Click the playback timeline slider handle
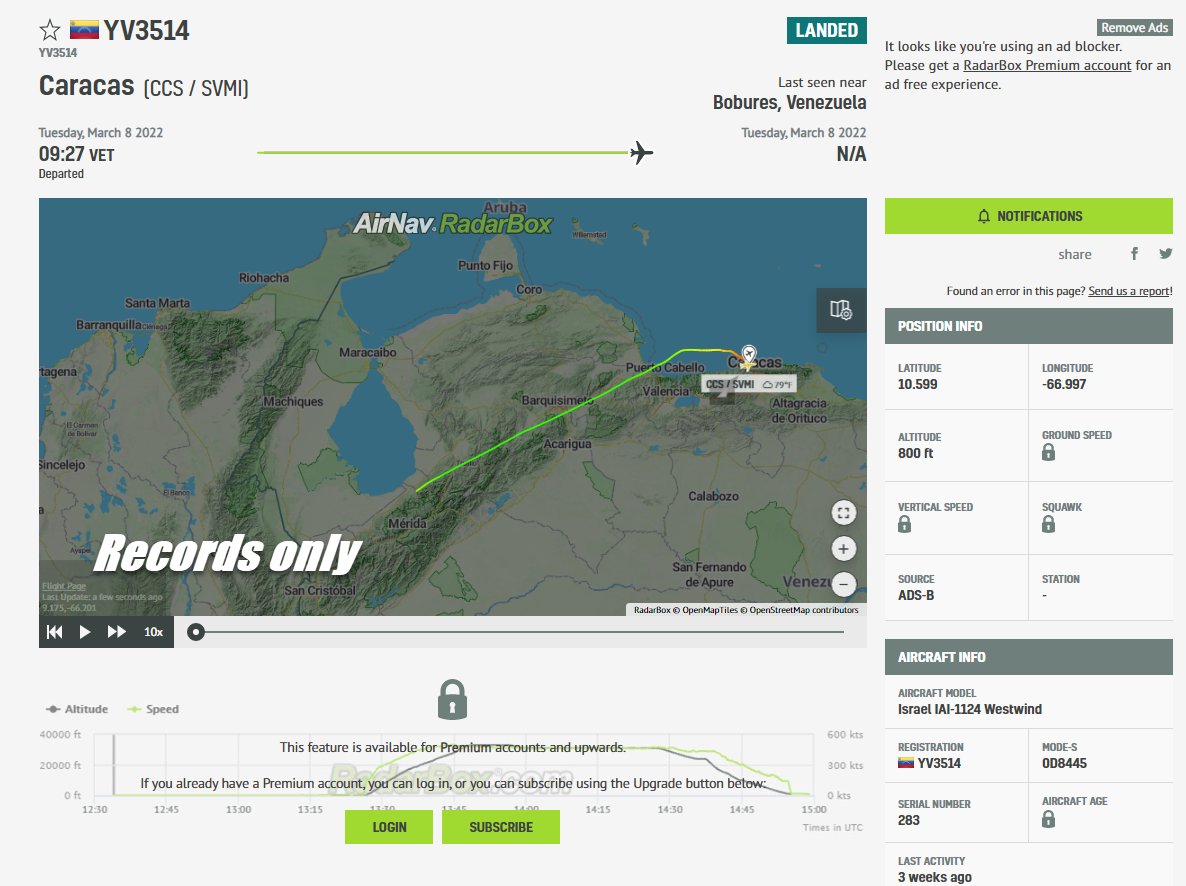The height and width of the screenshot is (886, 1186). pyautogui.click(x=196, y=632)
